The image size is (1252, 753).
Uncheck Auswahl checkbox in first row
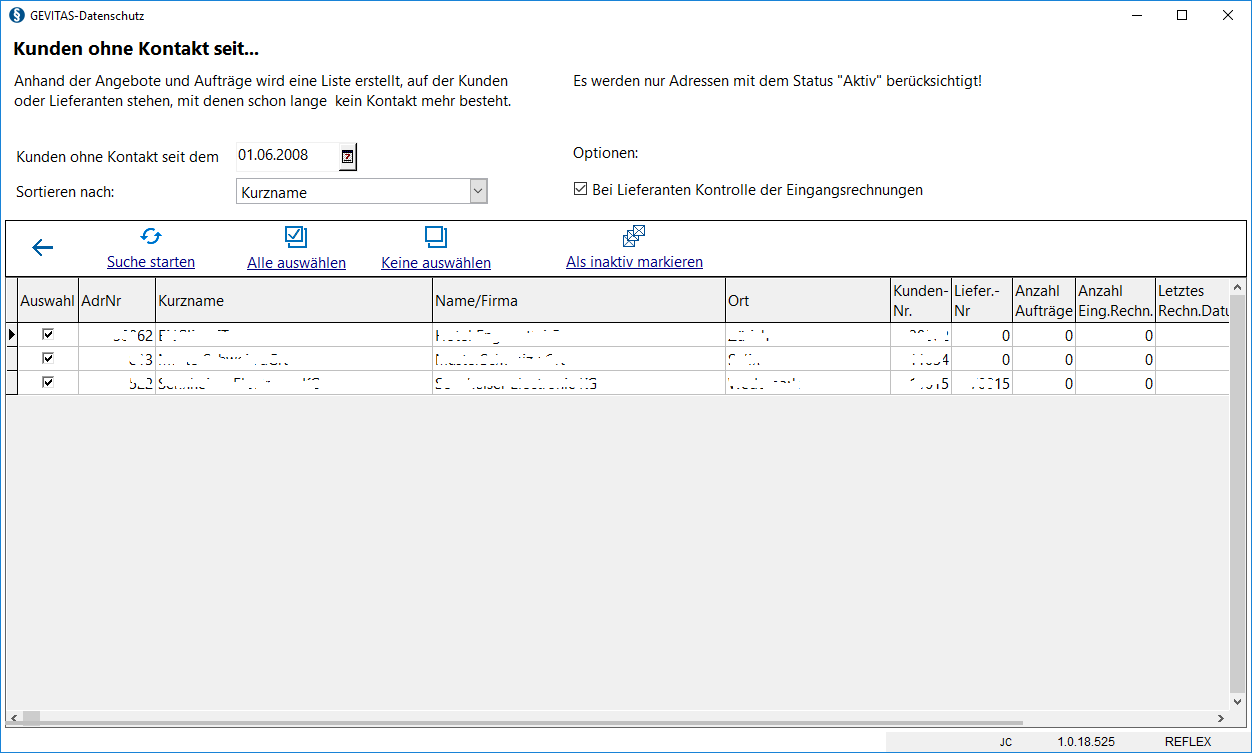tap(48, 335)
